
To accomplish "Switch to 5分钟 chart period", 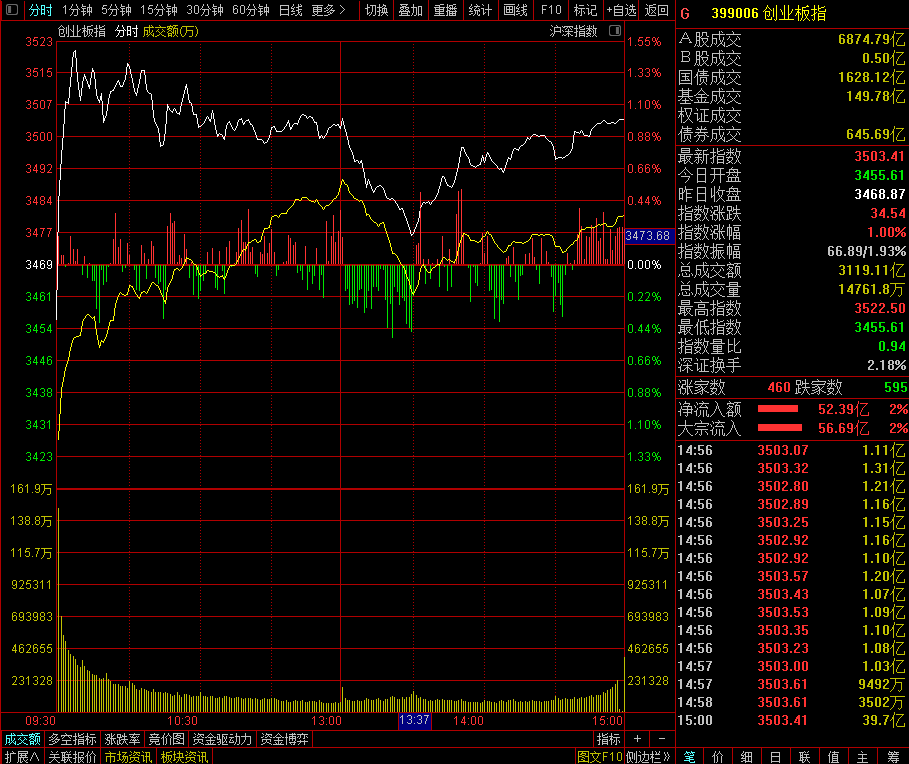I will [x=116, y=10].
